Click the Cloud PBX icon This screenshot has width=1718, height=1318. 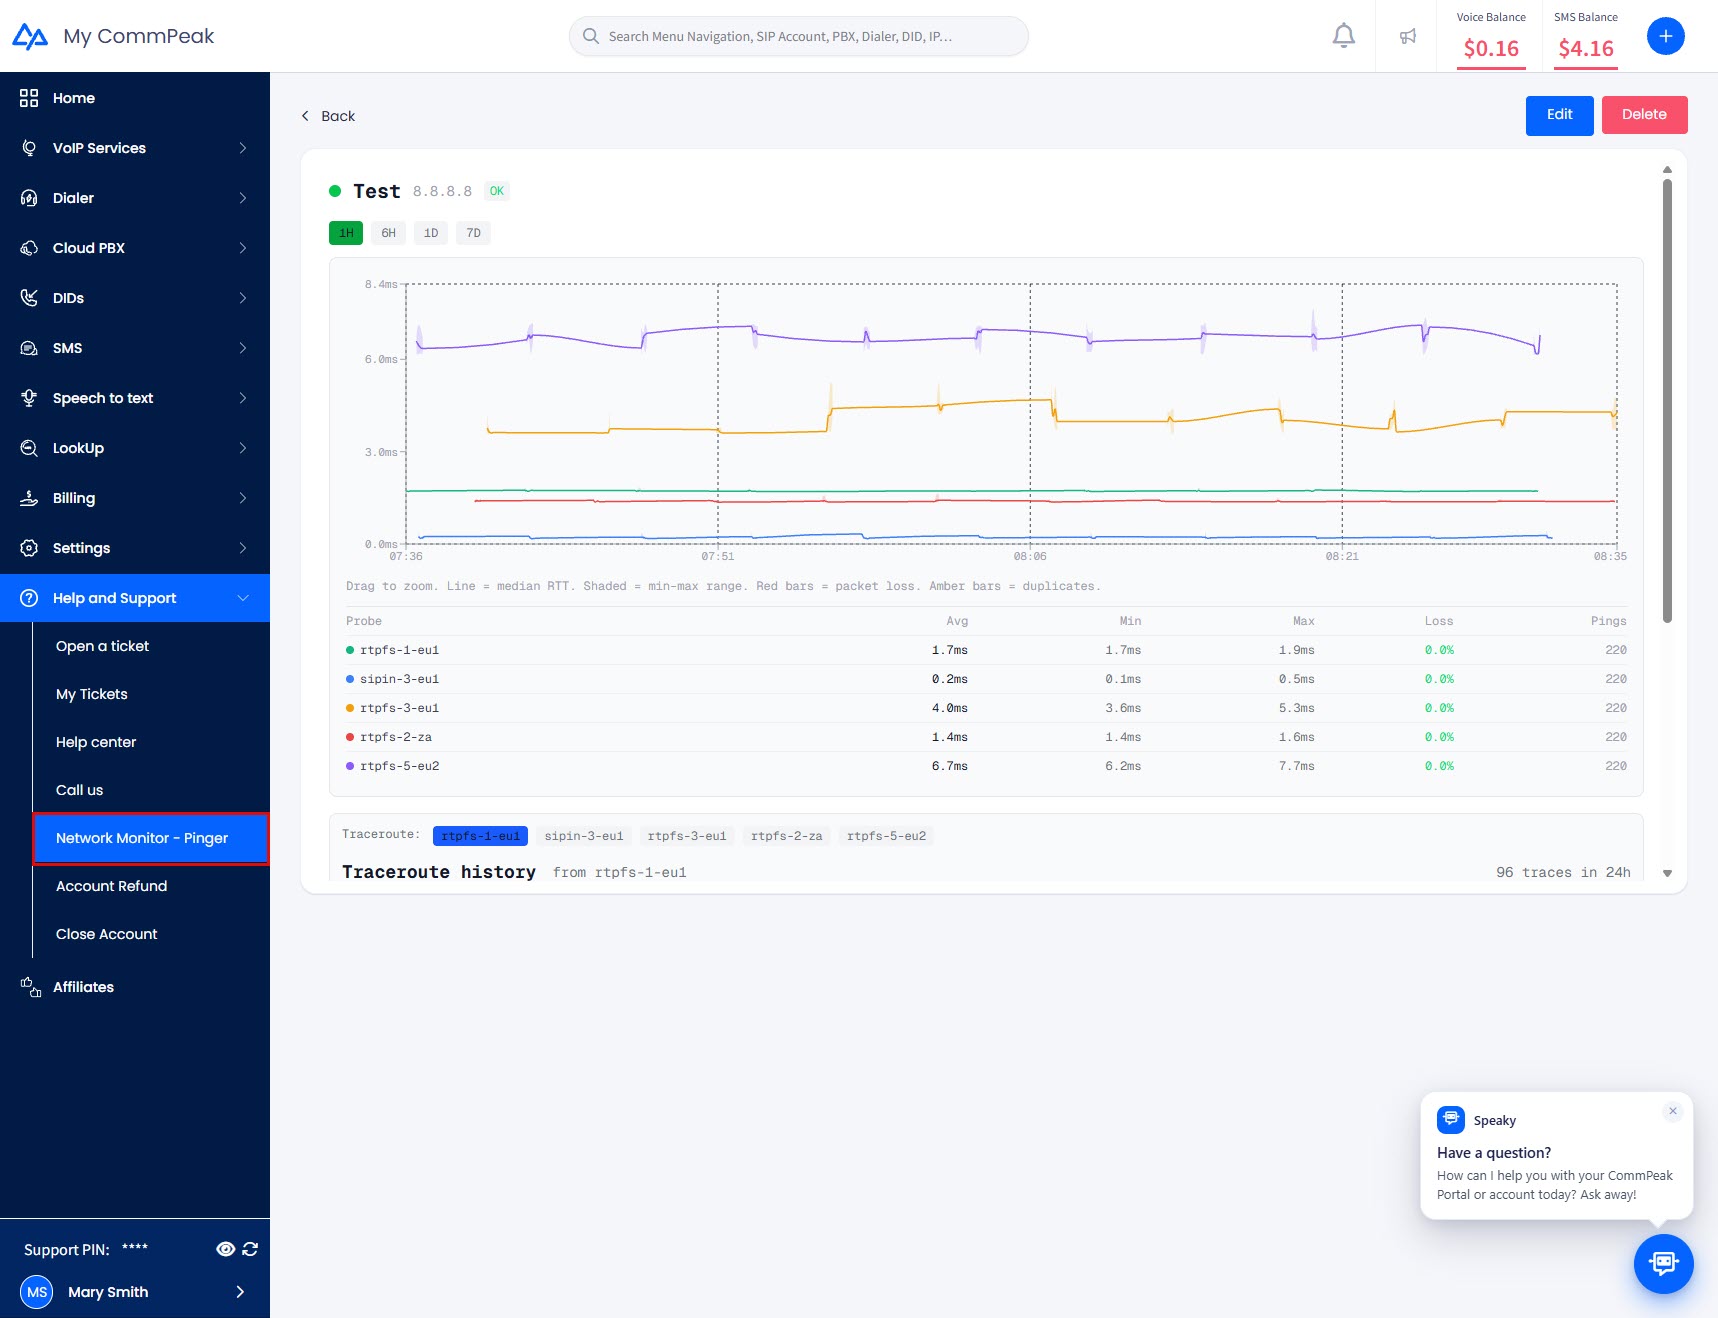[x=29, y=248]
